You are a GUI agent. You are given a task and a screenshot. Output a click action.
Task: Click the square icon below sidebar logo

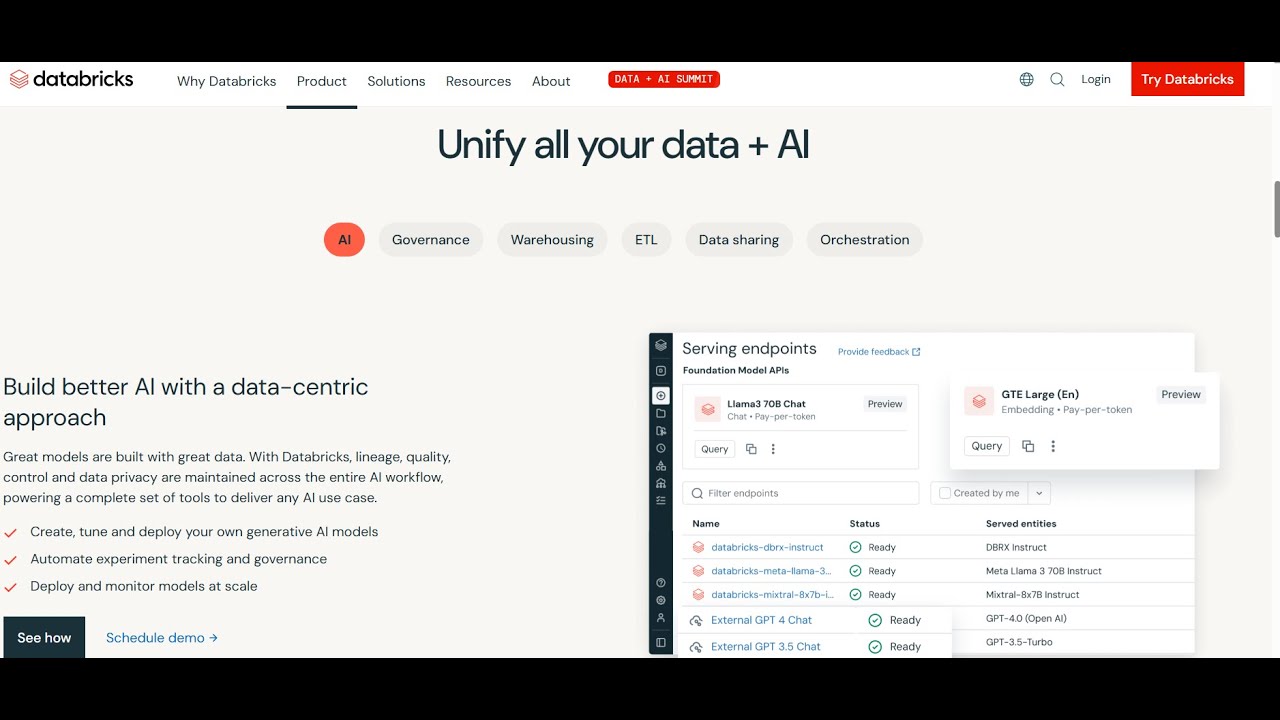(661, 371)
